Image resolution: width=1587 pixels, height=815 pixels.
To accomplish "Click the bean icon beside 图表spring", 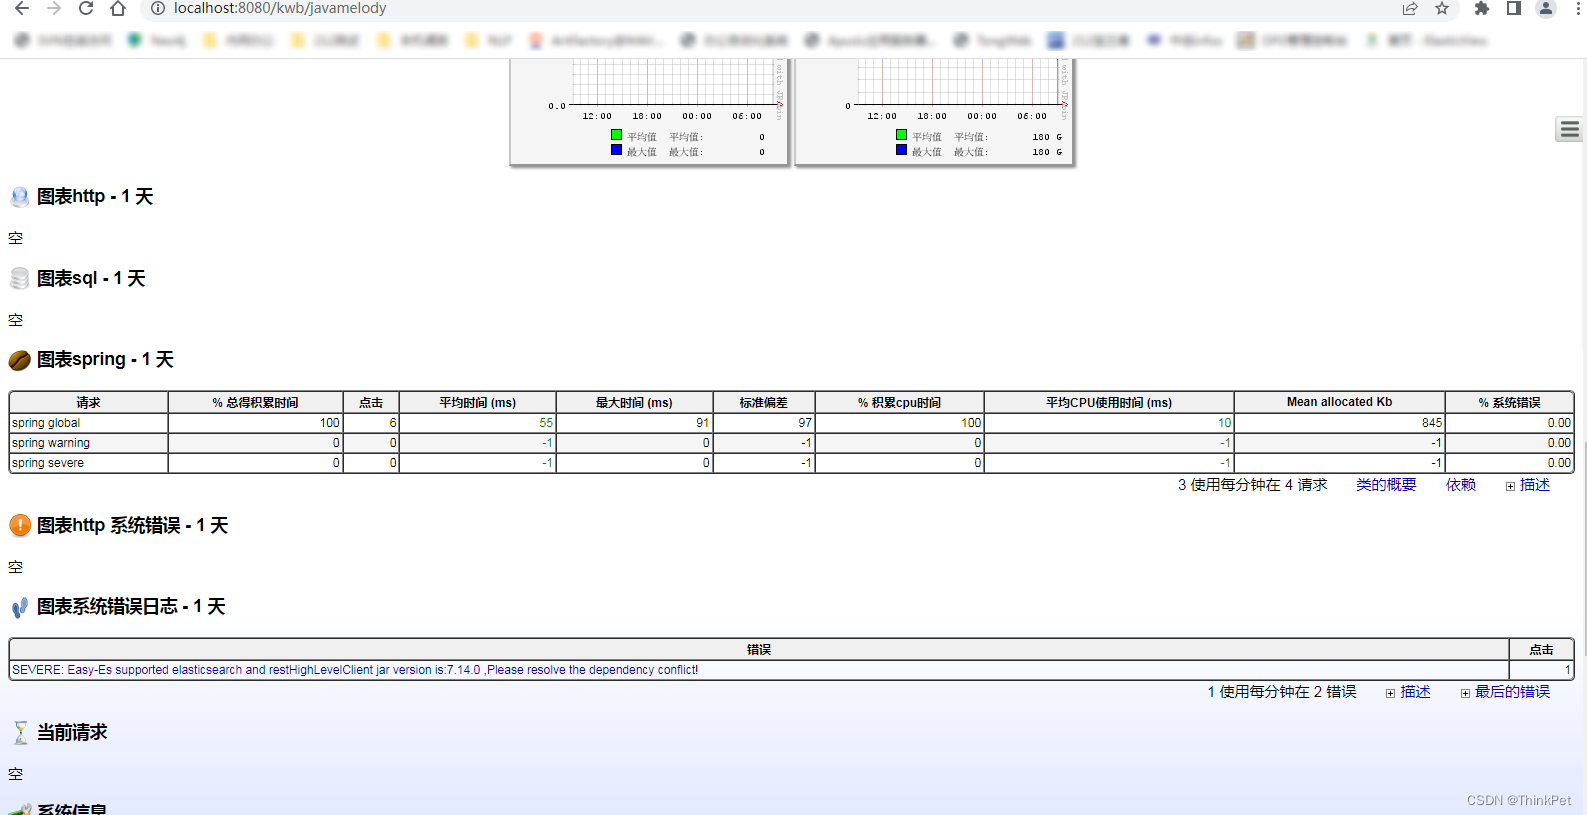I will coord(19,360).
